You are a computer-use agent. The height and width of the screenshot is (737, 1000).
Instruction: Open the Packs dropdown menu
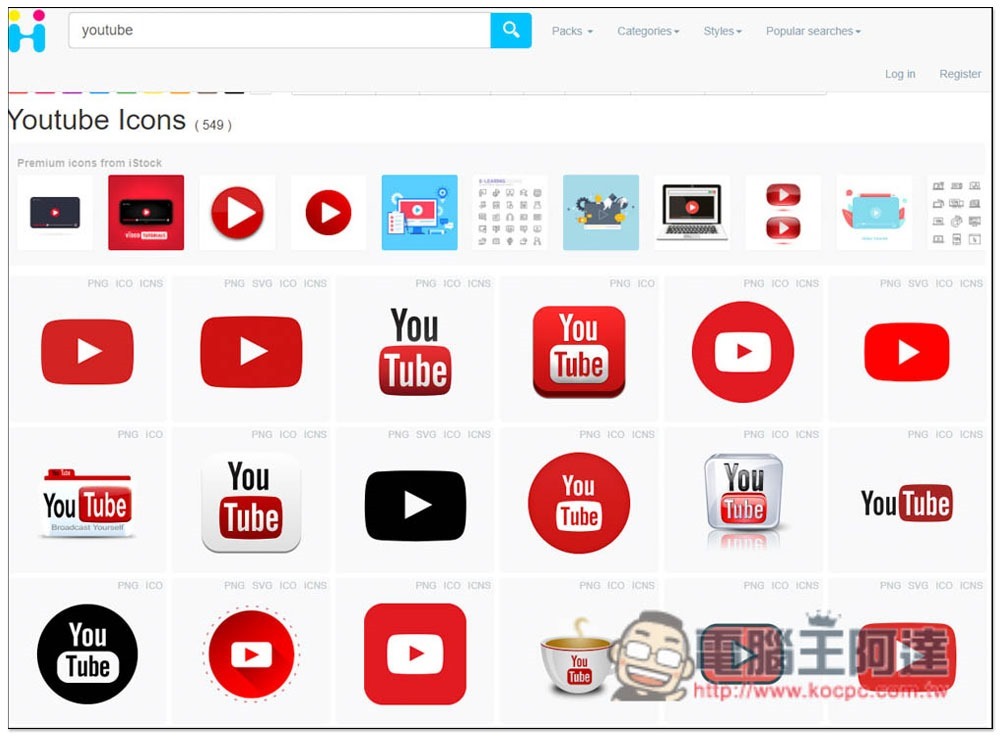click(572, 31)
